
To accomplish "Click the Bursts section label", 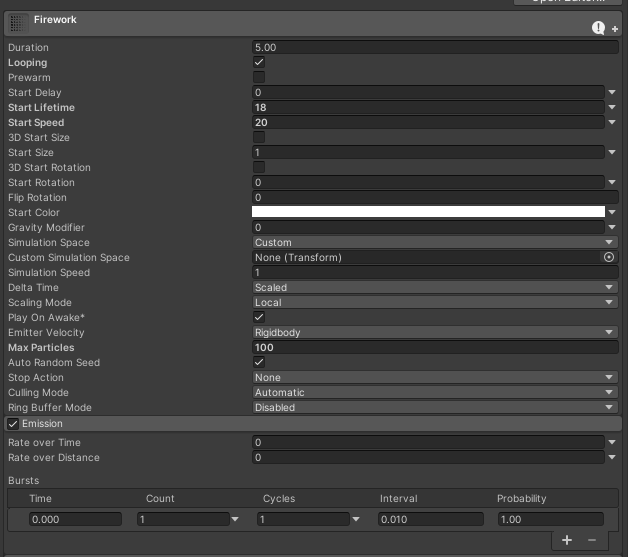I will coord(24,480).
